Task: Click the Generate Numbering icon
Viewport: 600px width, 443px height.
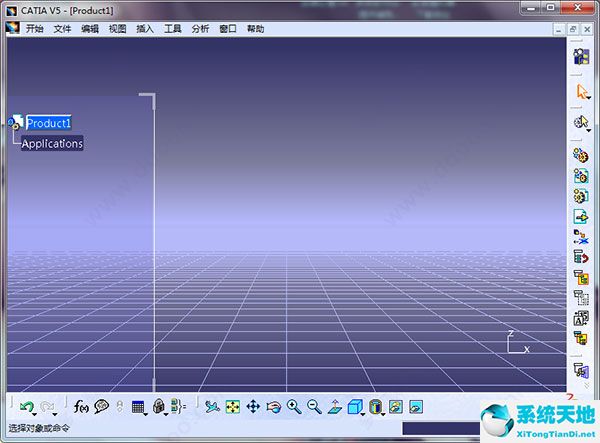Action: (581, 277)
